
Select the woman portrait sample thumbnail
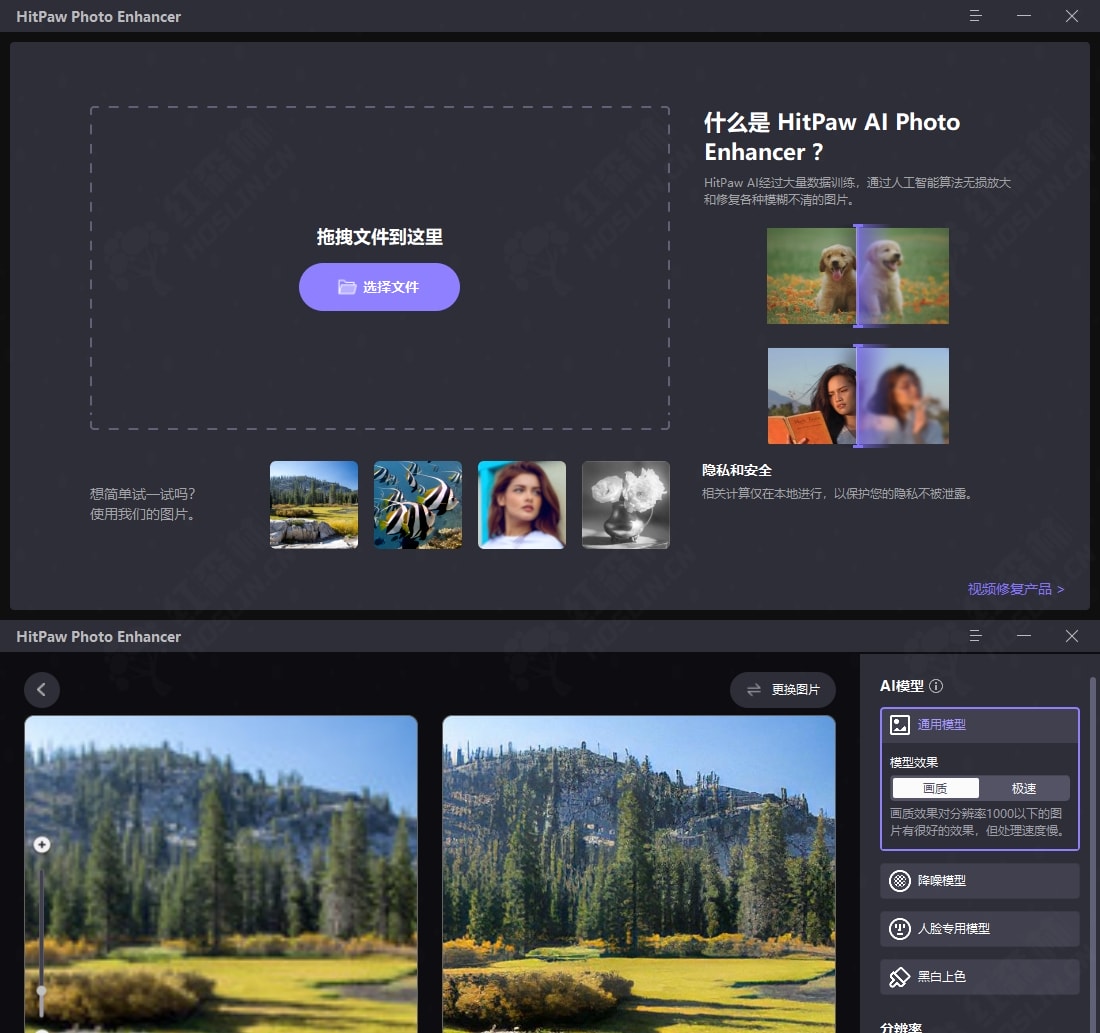tap(521, 505)
